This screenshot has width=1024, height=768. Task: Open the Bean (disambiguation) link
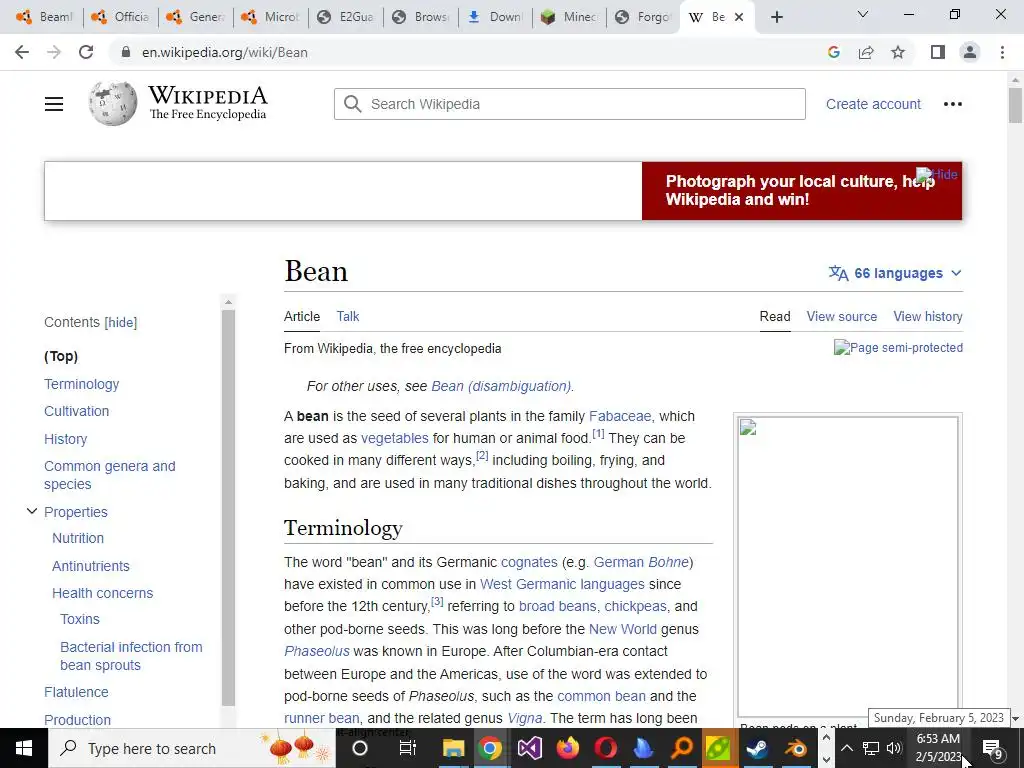501,386
